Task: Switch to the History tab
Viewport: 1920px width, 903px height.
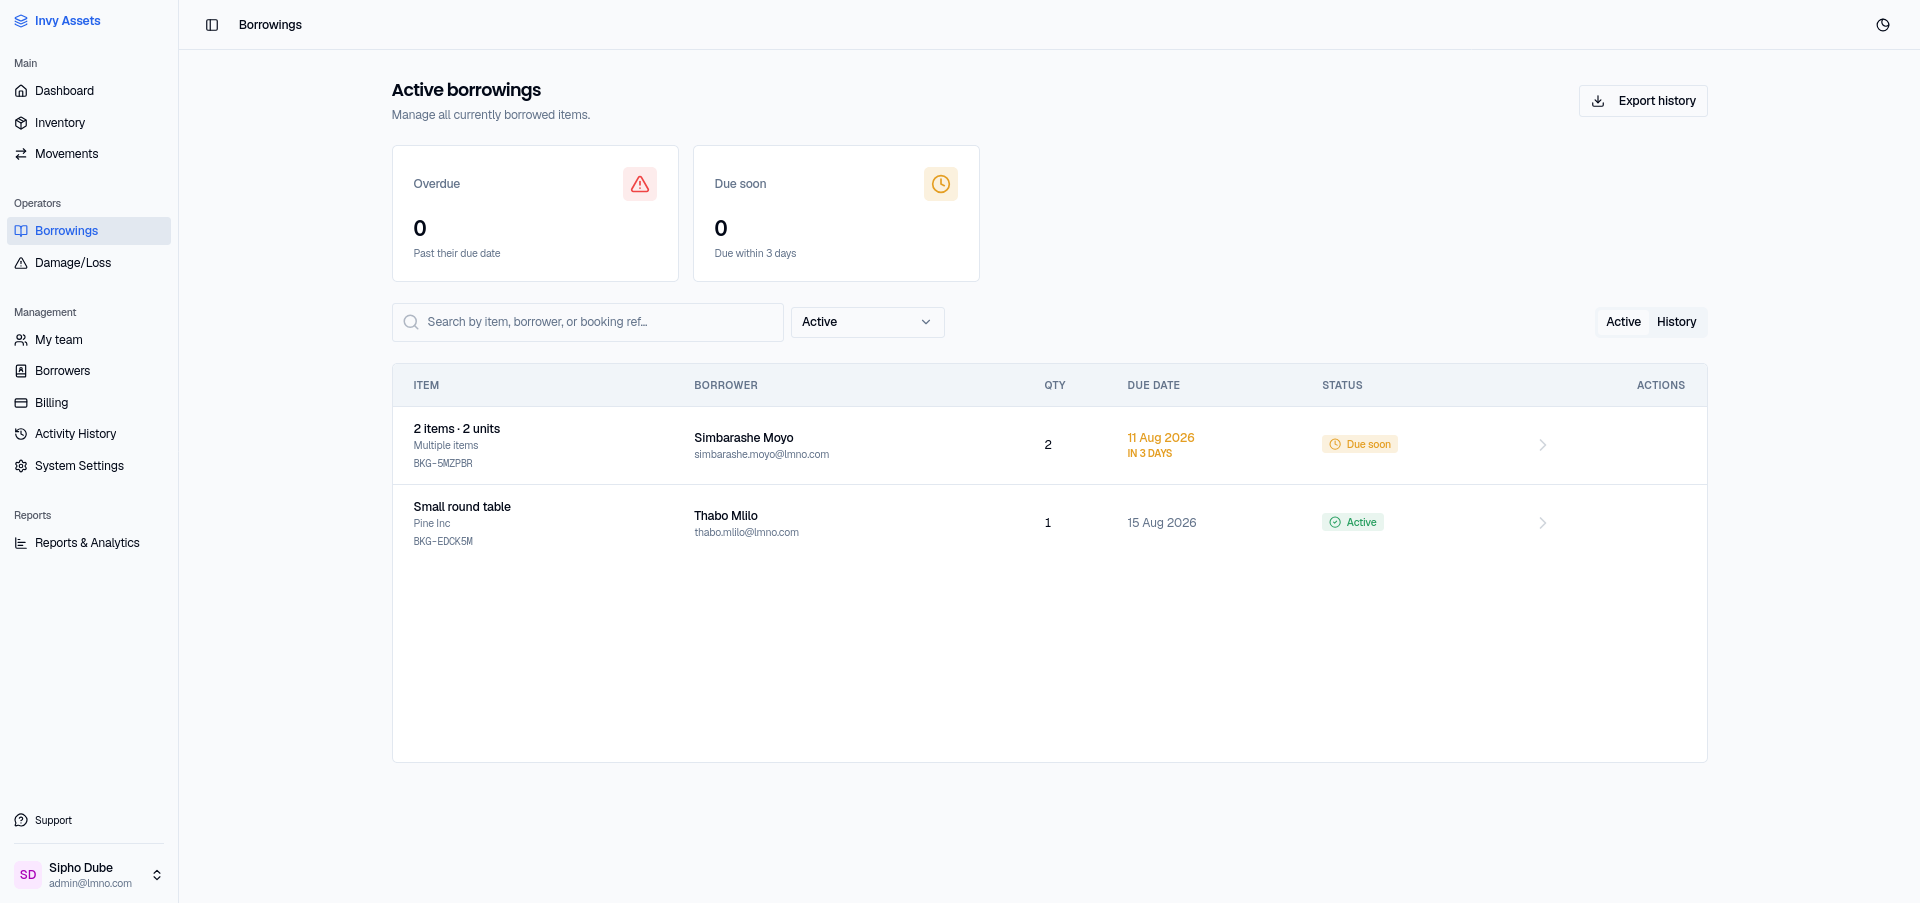Action: click(1676, 322)
